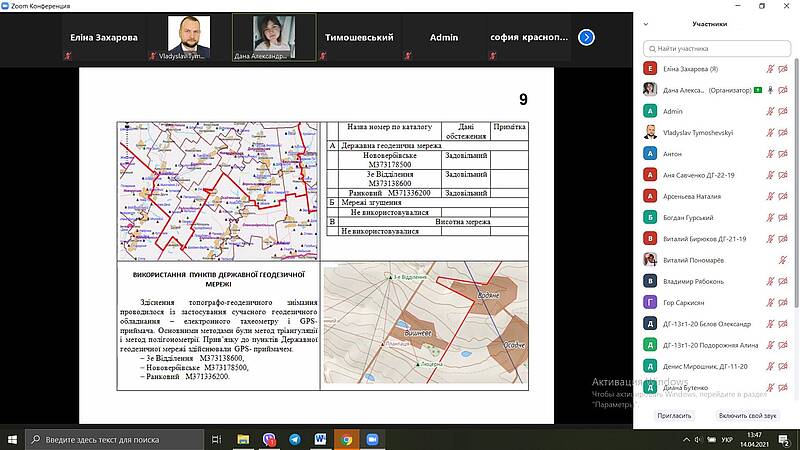This screenshot has height=450, width=800.
Task: Click muted mic icon for Богдан Гурський
Action: point(770,217)
